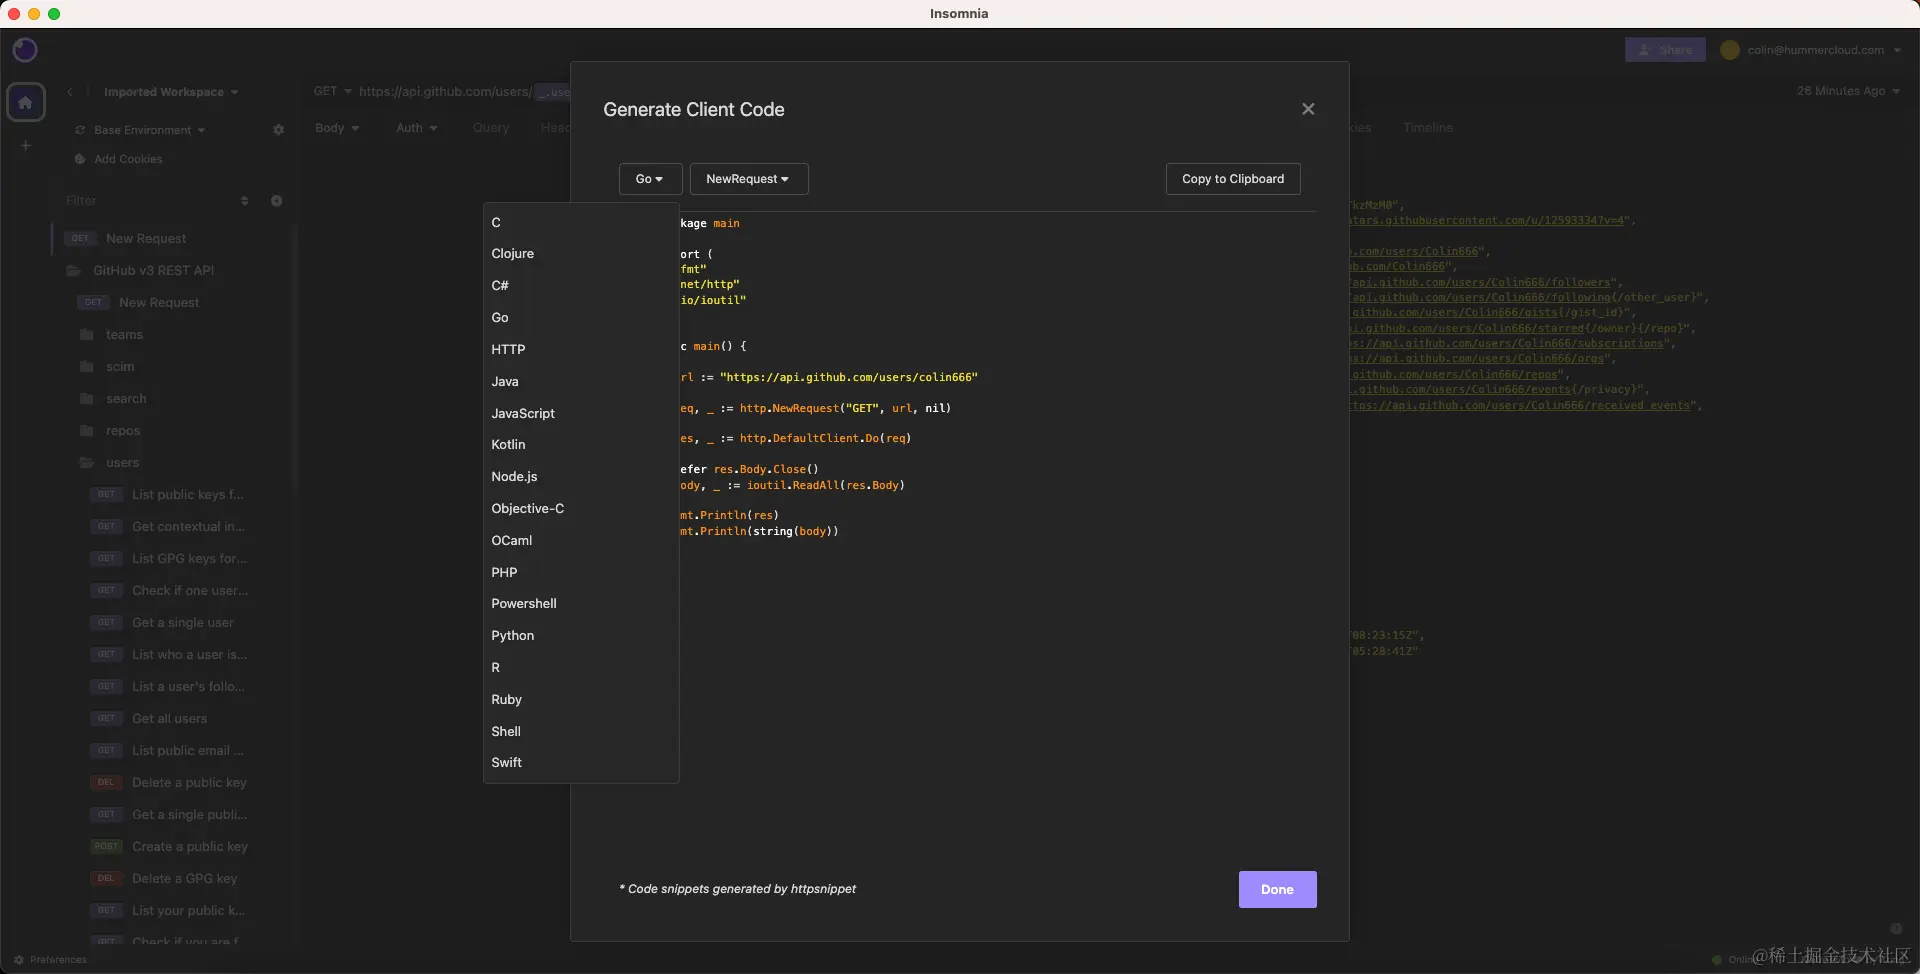Go back using the sidebar chevron
Screen dimensions: 1920x974
(70, 92)
